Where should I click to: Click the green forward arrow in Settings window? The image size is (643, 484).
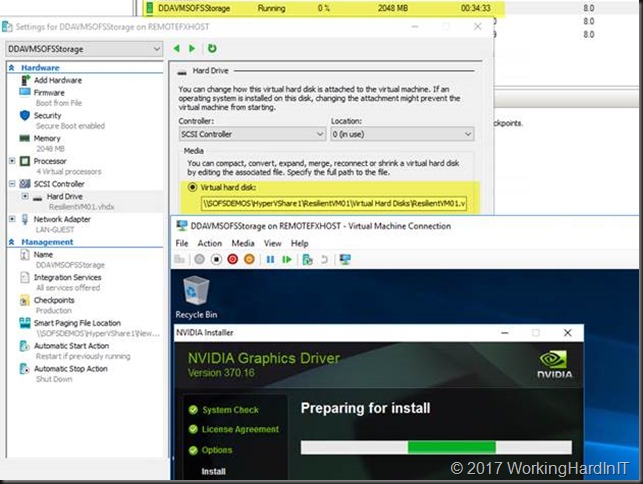[192, 48]
